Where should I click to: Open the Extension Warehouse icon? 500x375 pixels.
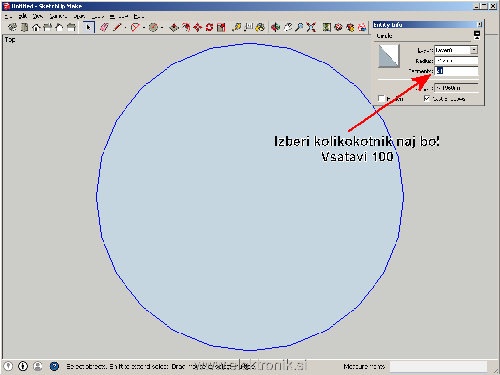tap(350, 27)
